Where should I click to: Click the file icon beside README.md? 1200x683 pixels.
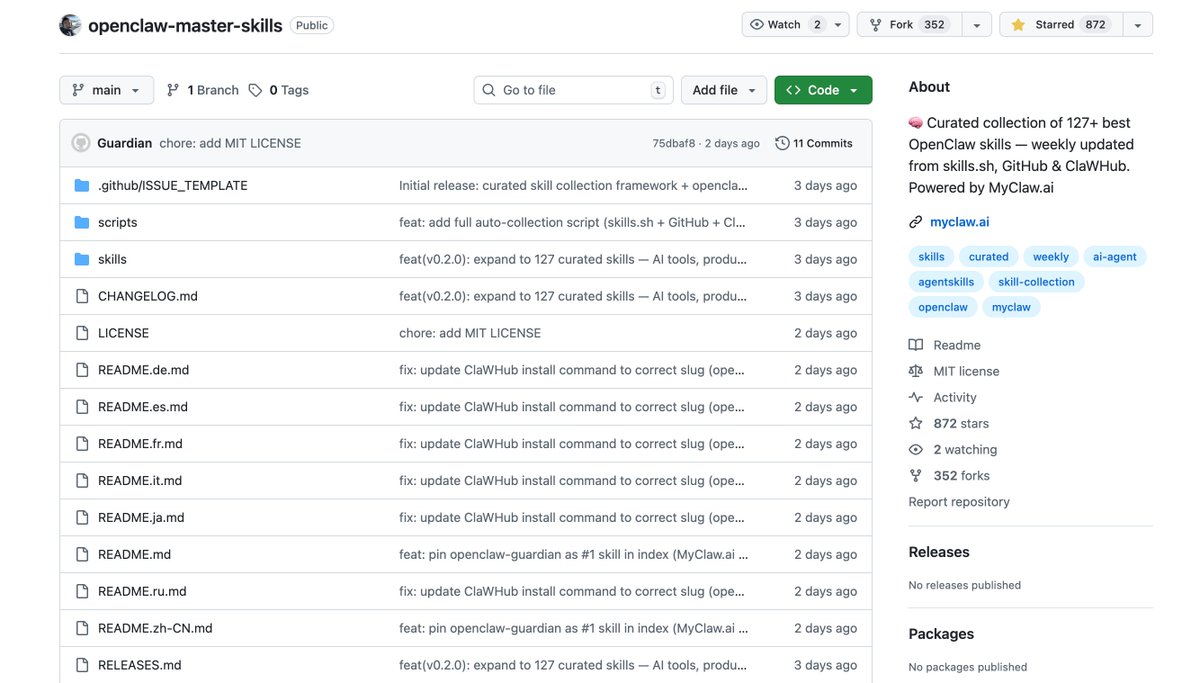pos(82,554)
